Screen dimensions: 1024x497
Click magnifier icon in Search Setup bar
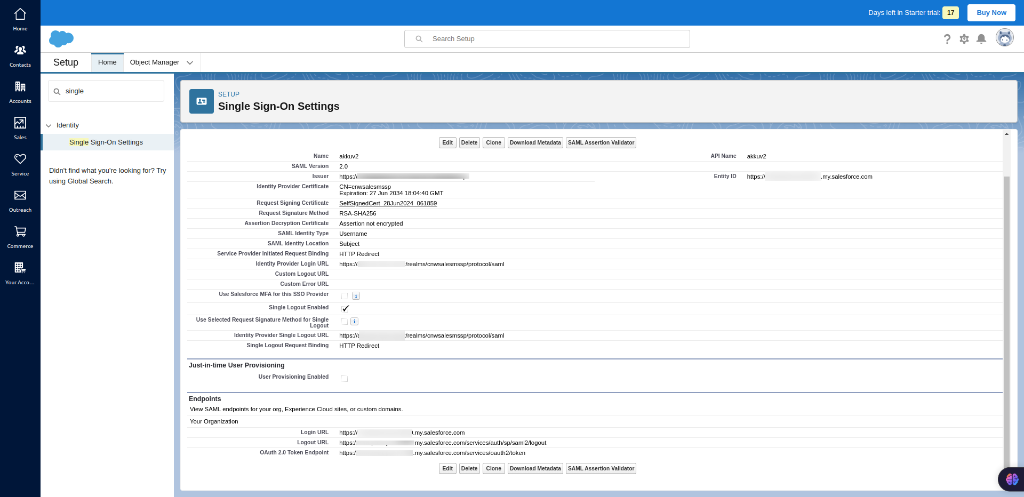(419, 39)
